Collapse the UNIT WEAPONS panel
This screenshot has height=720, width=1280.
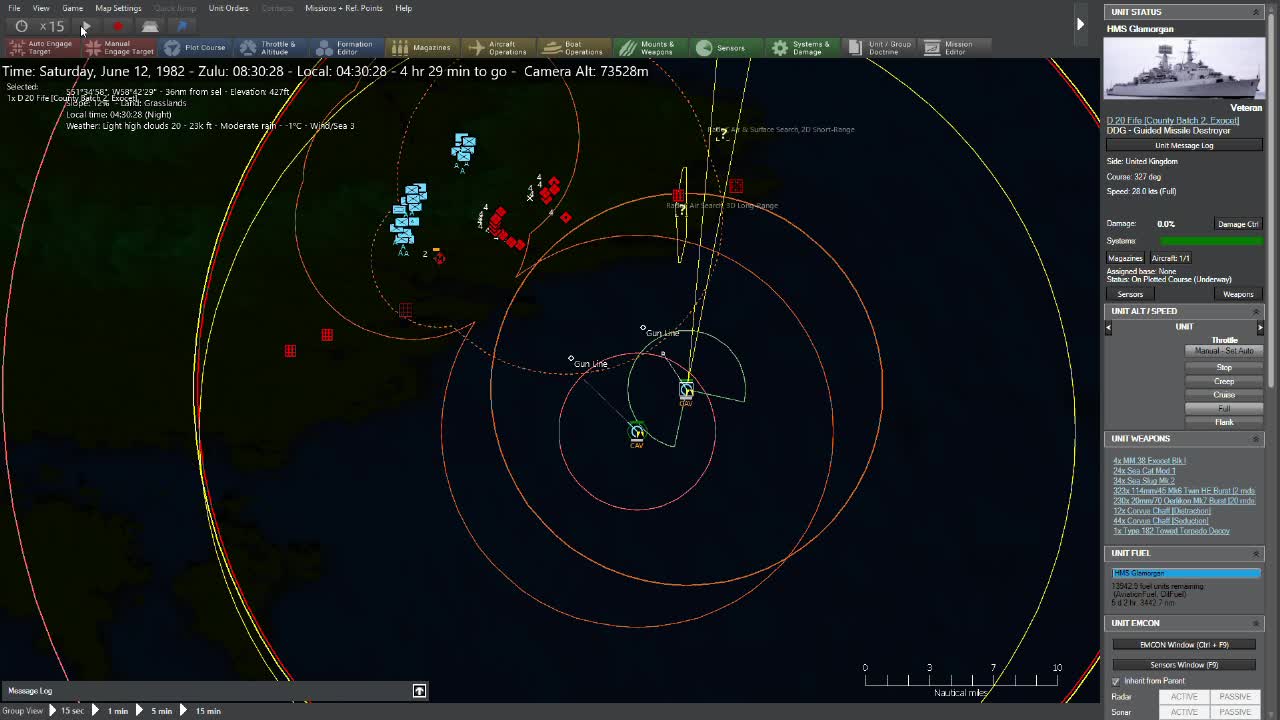[1256, 439]
